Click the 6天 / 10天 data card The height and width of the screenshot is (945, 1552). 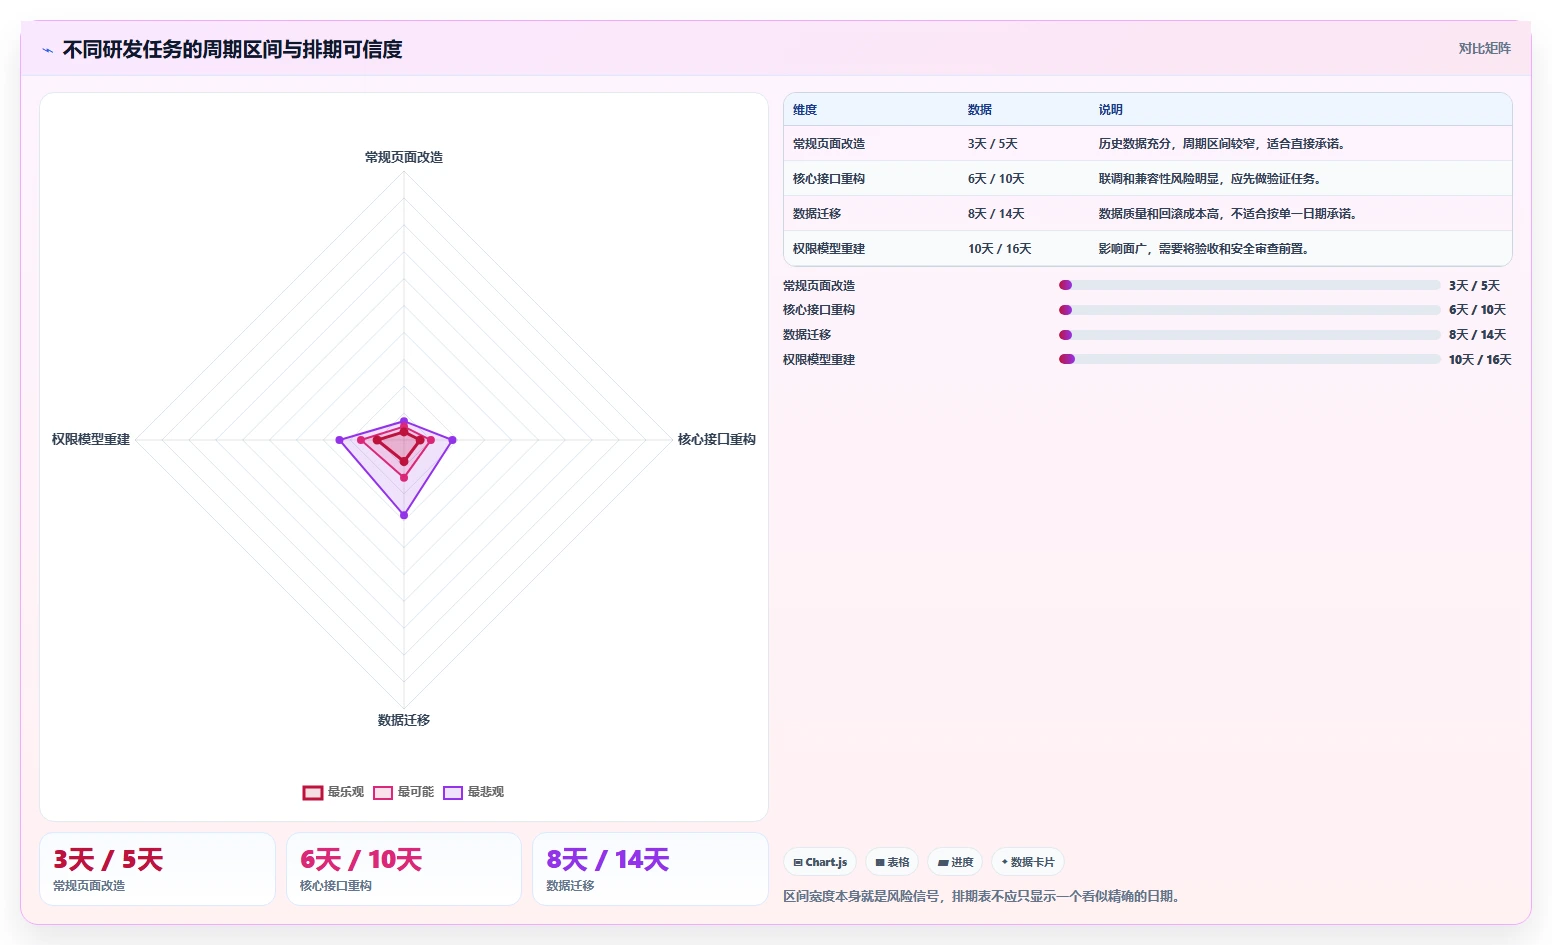(x=404, y=869)
